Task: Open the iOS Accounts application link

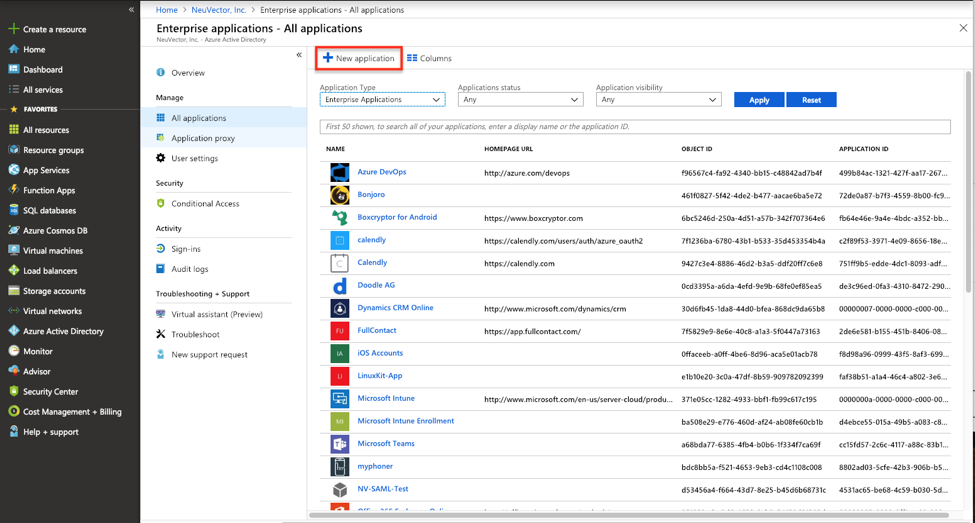Action: (380, 353)
